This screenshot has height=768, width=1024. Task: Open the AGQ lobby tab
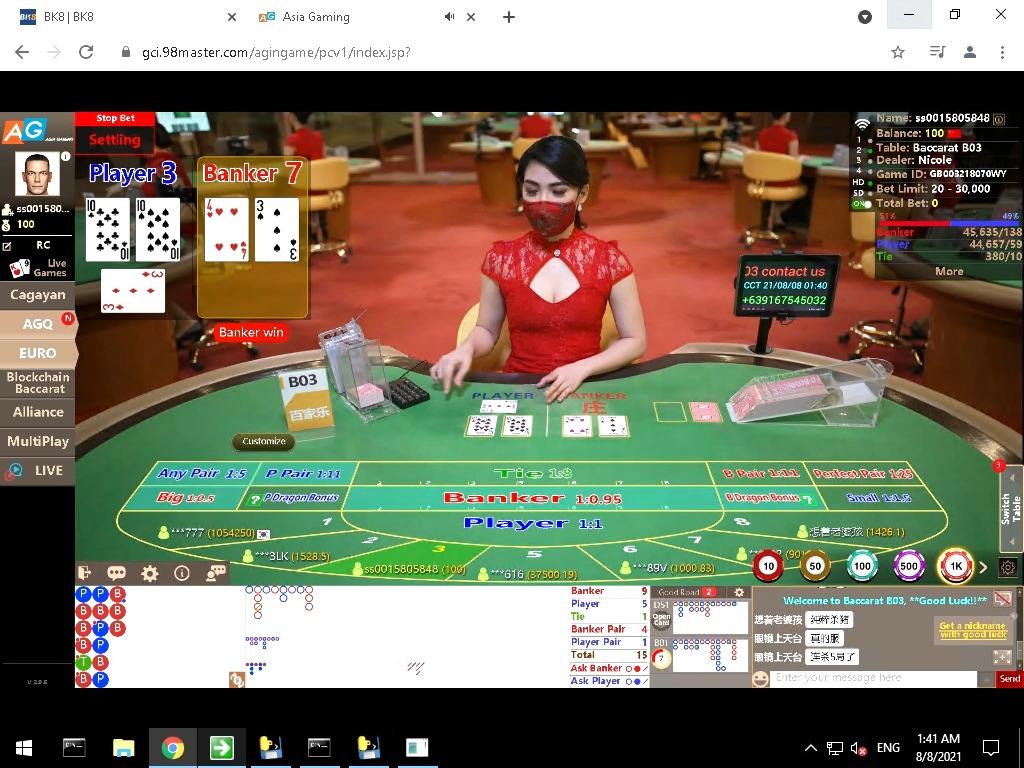37,324
